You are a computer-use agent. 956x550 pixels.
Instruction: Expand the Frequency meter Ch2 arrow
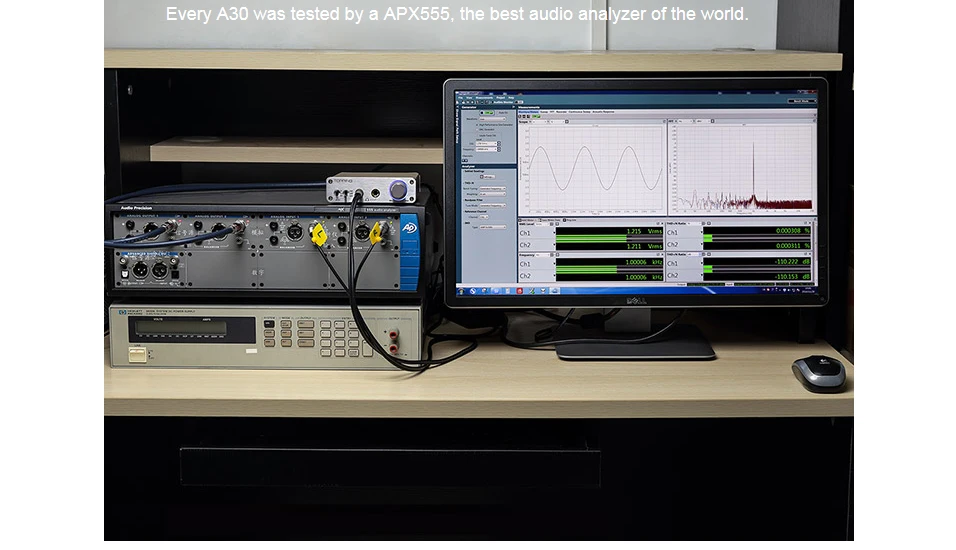pyautogui.click(x=554, y=276)
